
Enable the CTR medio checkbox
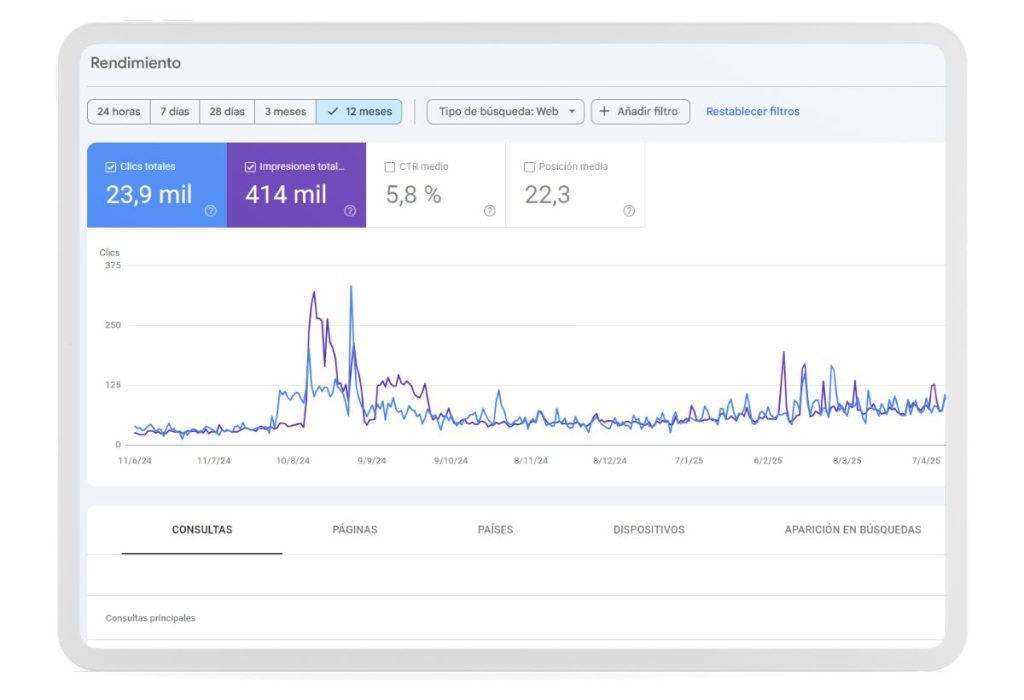[390, 167]
